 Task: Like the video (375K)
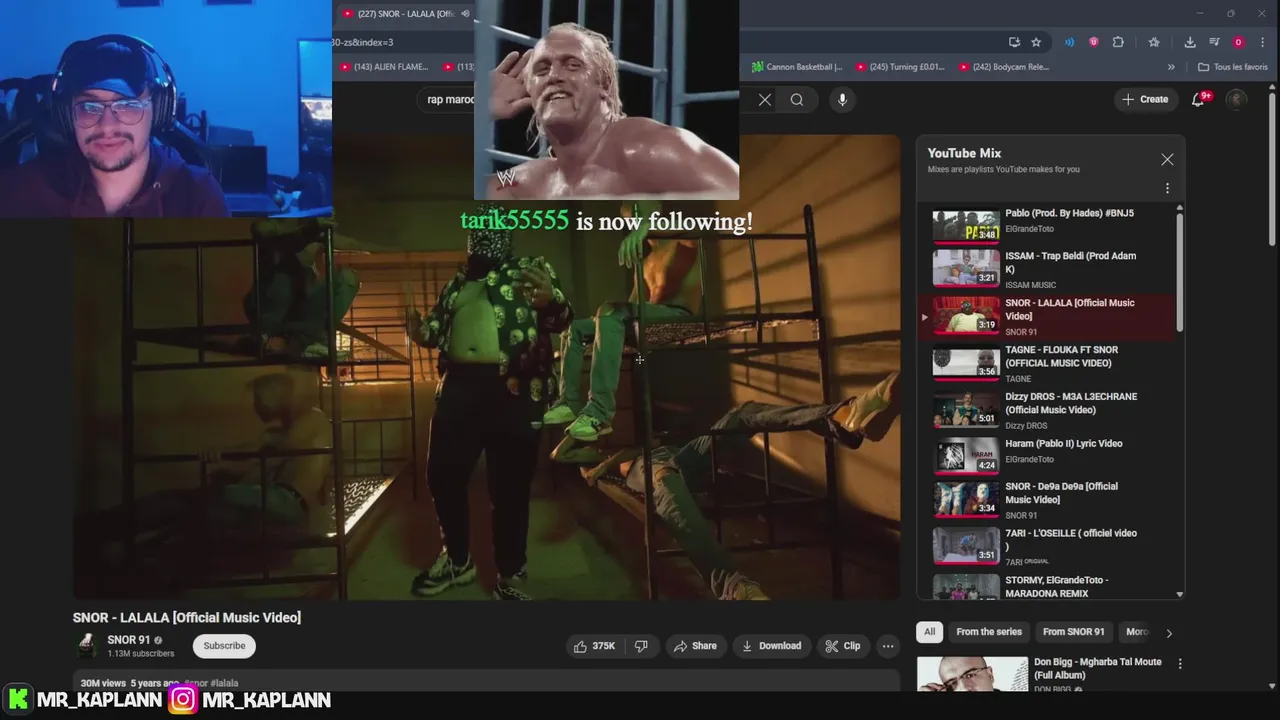point(594,646)
